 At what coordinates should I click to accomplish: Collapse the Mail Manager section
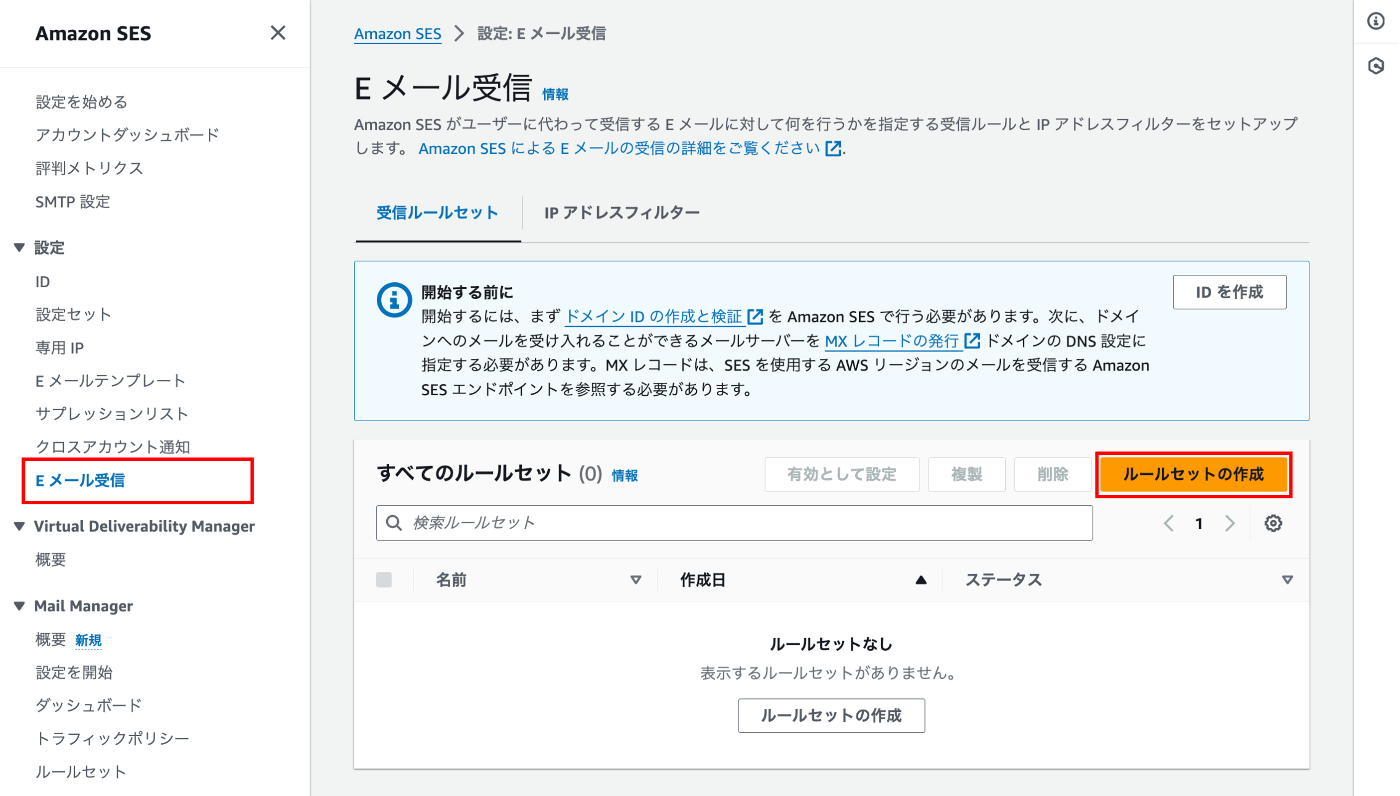click(x=19, y=606)
